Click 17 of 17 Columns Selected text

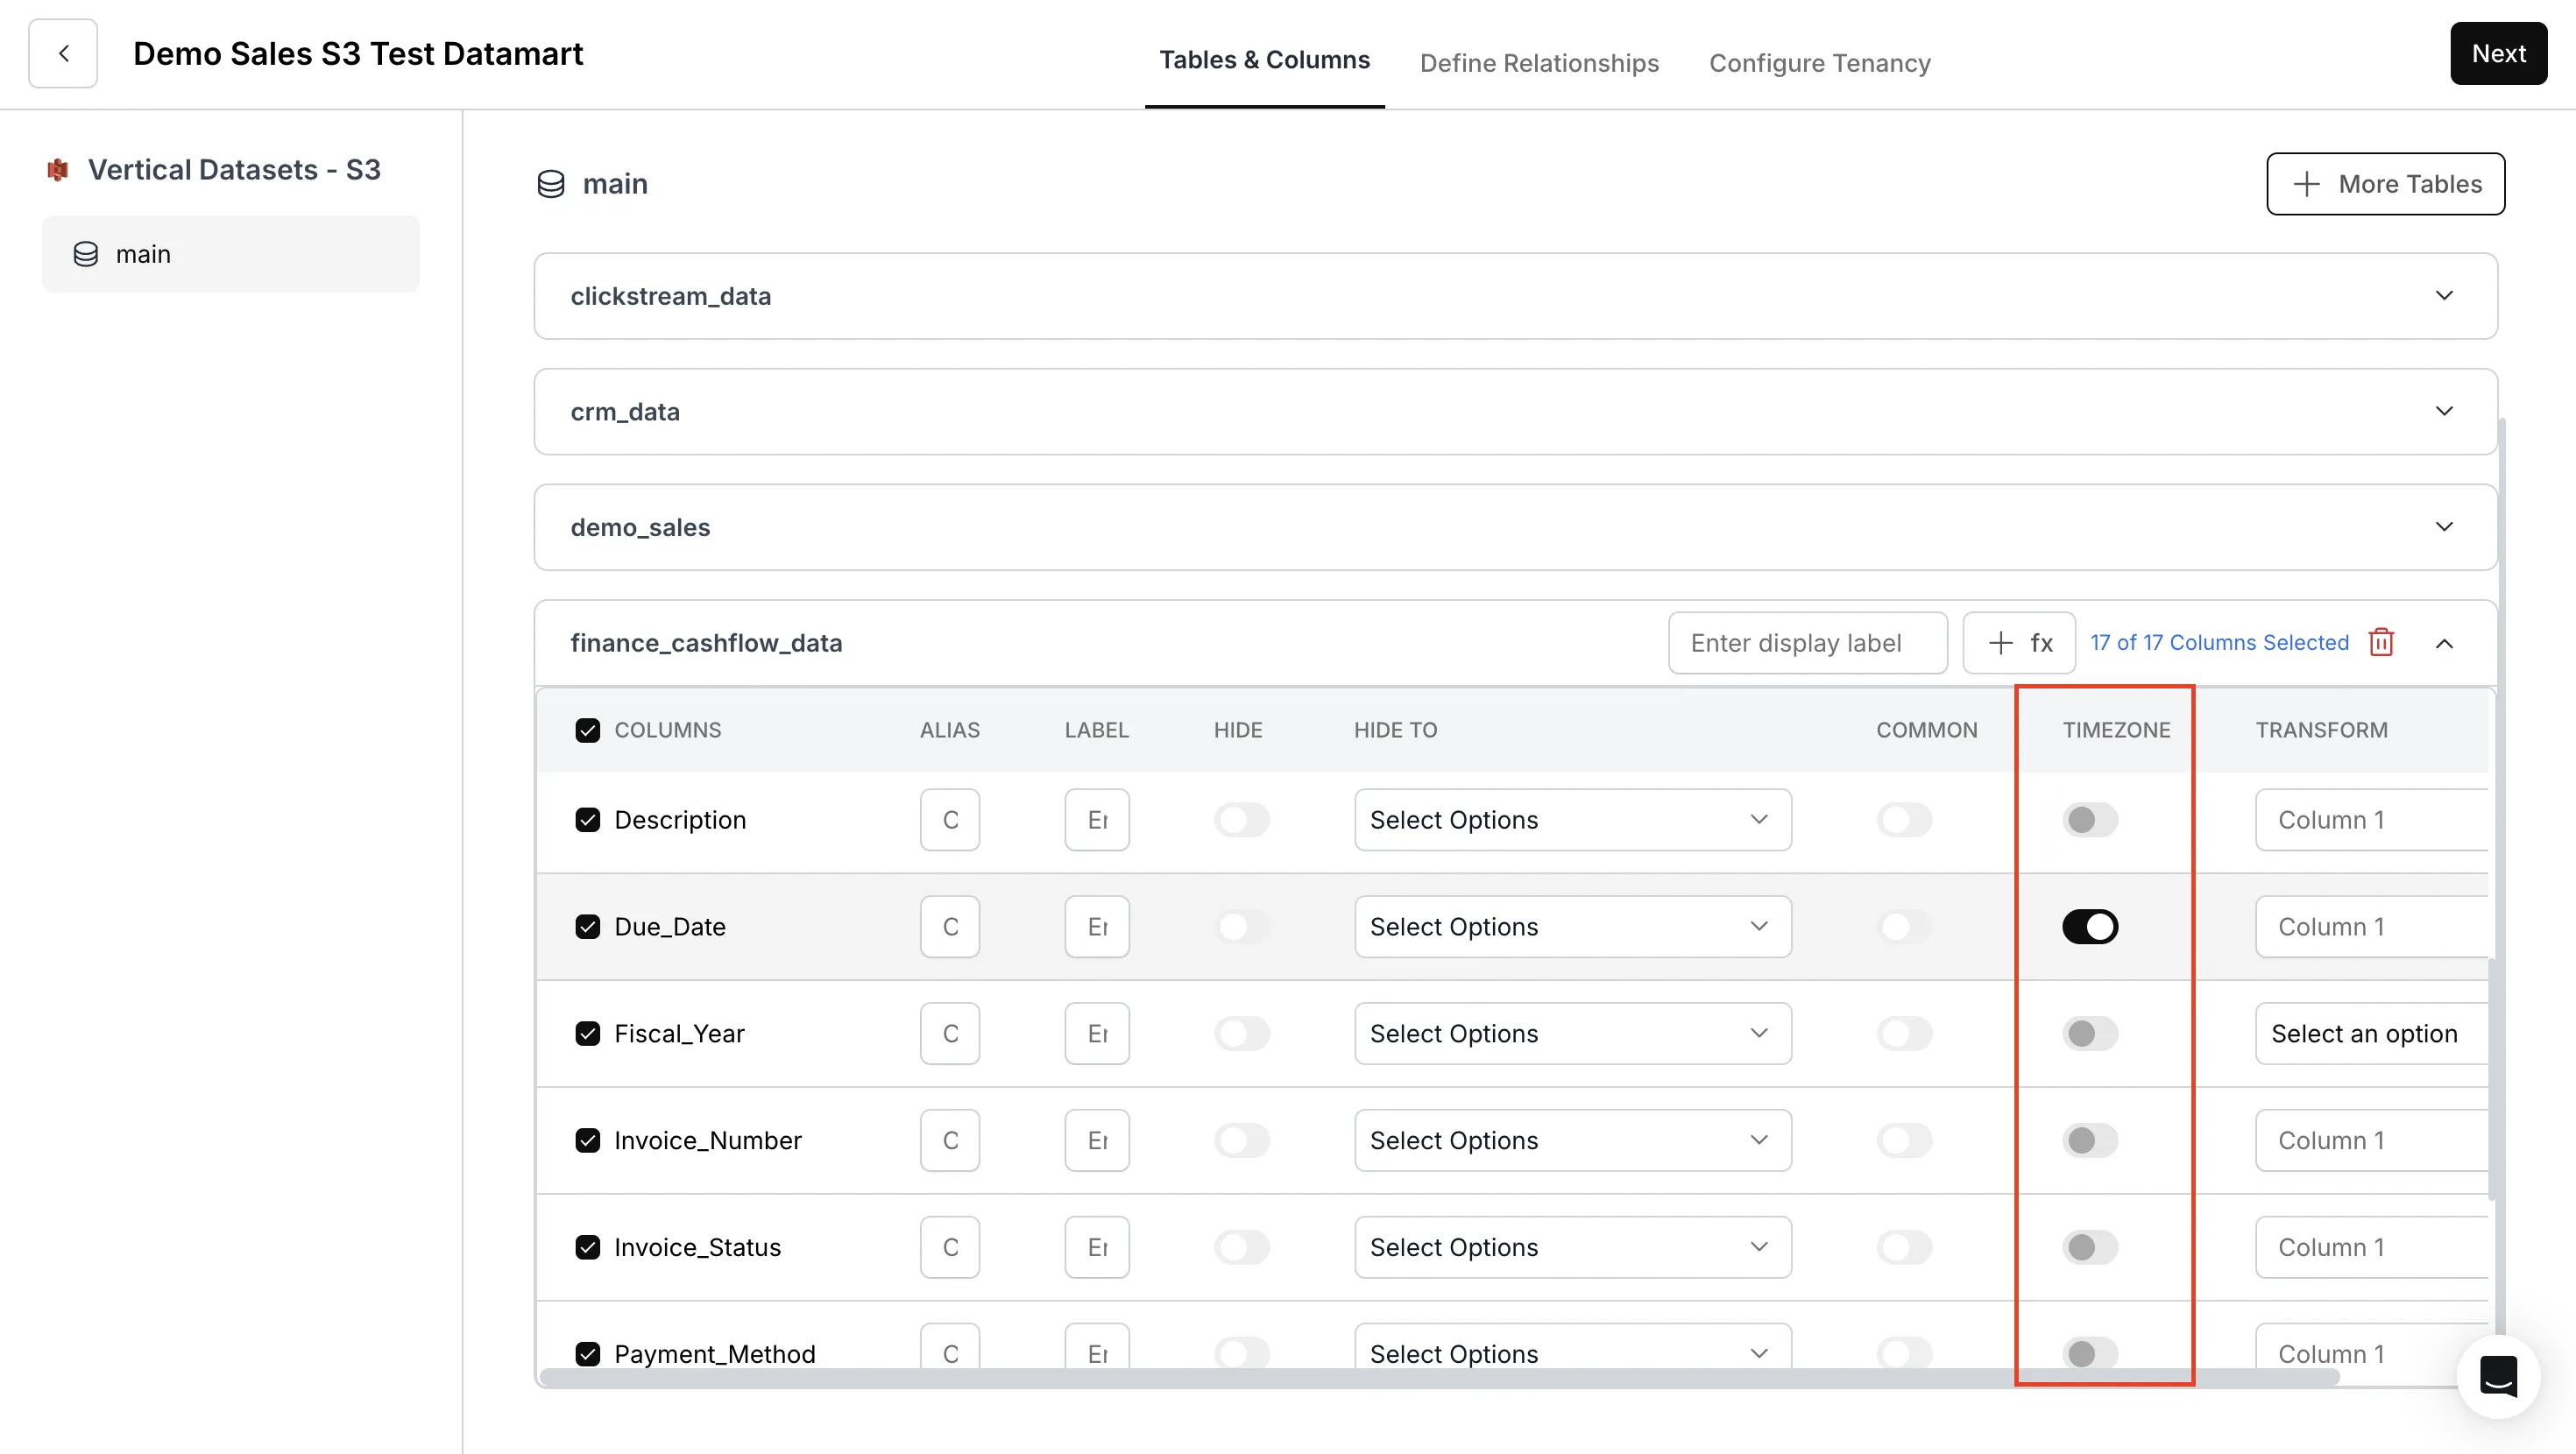click(x=2219, y=643)
